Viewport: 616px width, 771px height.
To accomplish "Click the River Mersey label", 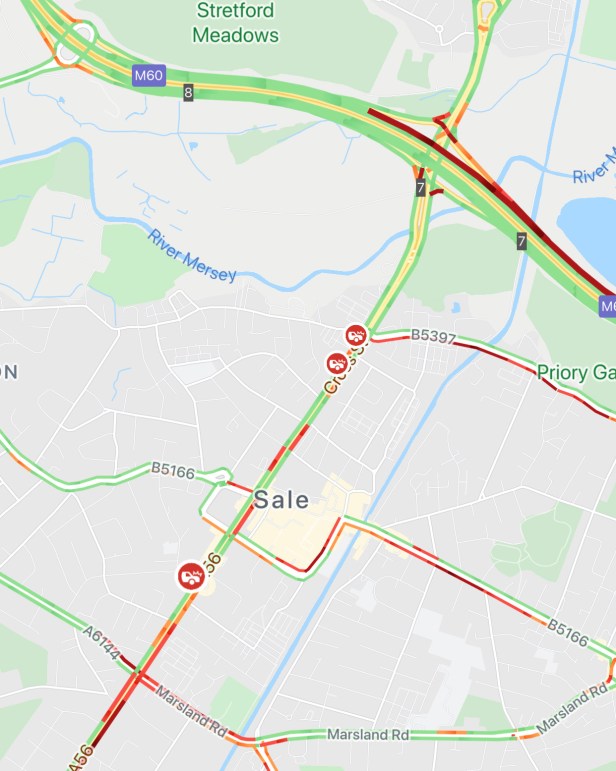I will pos(192,256).
